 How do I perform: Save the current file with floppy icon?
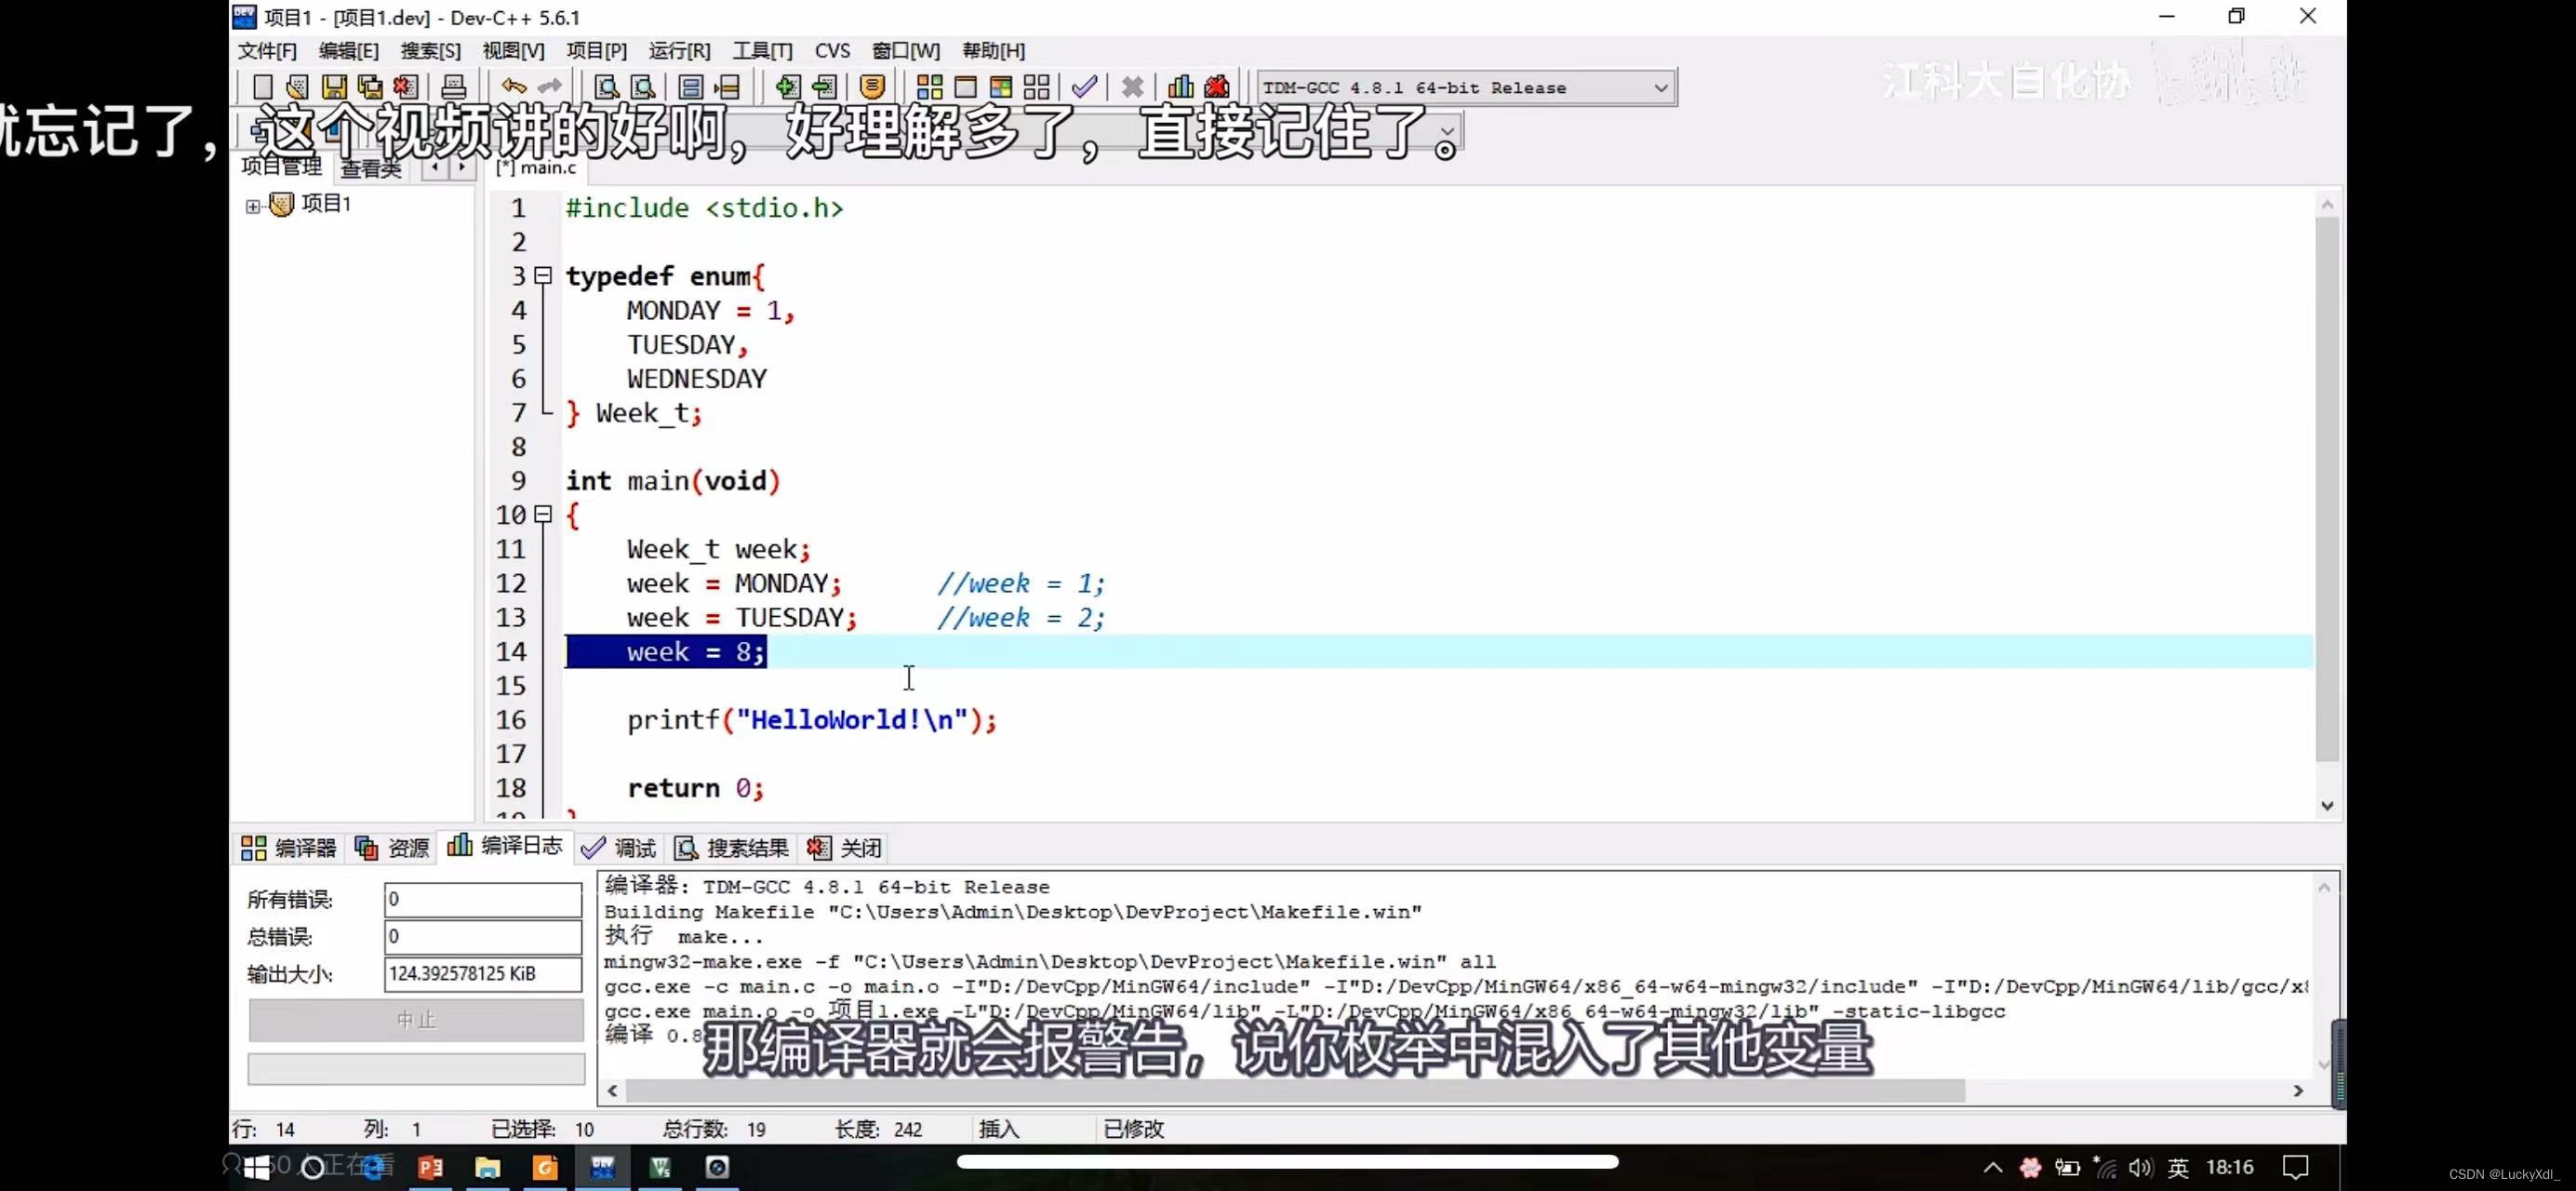pos(333,87)
